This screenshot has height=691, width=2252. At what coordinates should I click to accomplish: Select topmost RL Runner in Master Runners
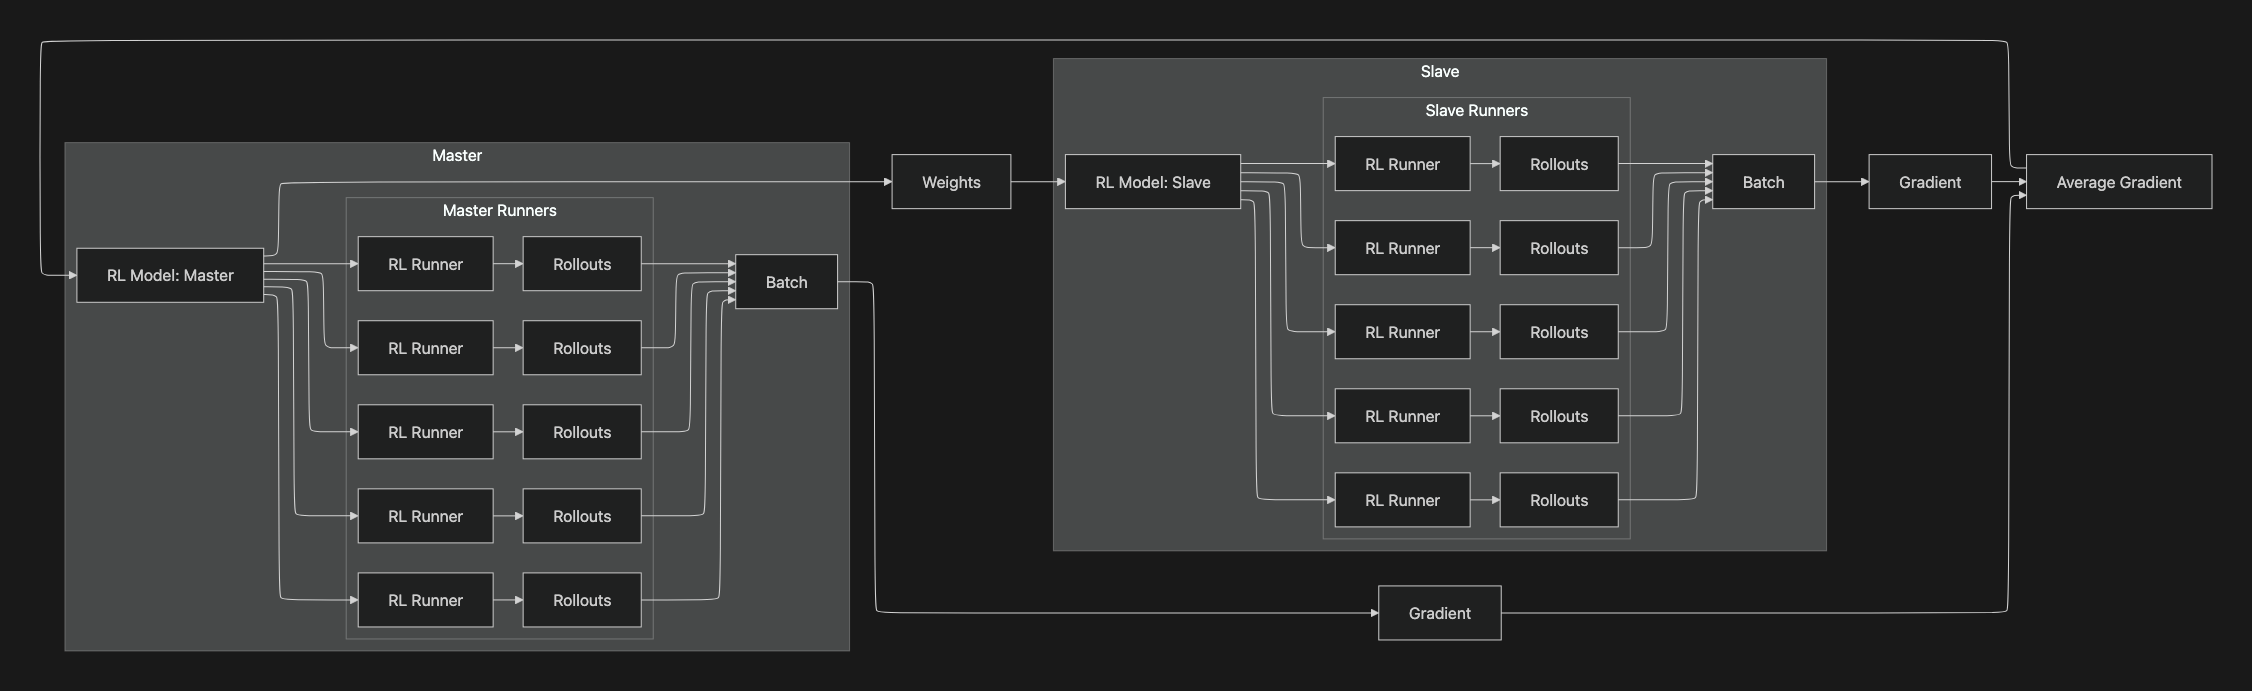(x=425, y=264)
